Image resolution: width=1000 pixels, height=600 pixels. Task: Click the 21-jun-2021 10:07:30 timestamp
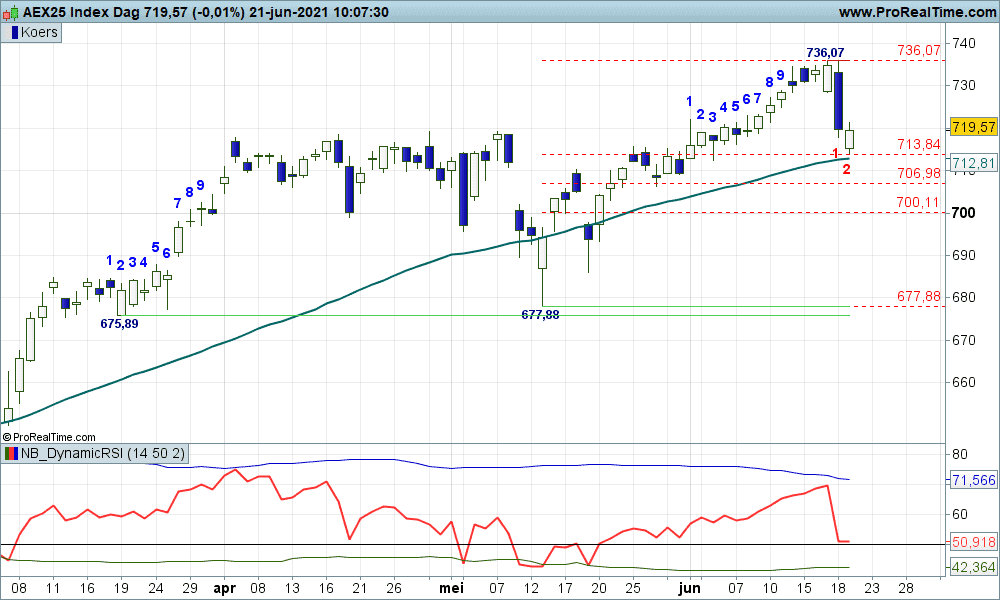click(x=319, y=12)
